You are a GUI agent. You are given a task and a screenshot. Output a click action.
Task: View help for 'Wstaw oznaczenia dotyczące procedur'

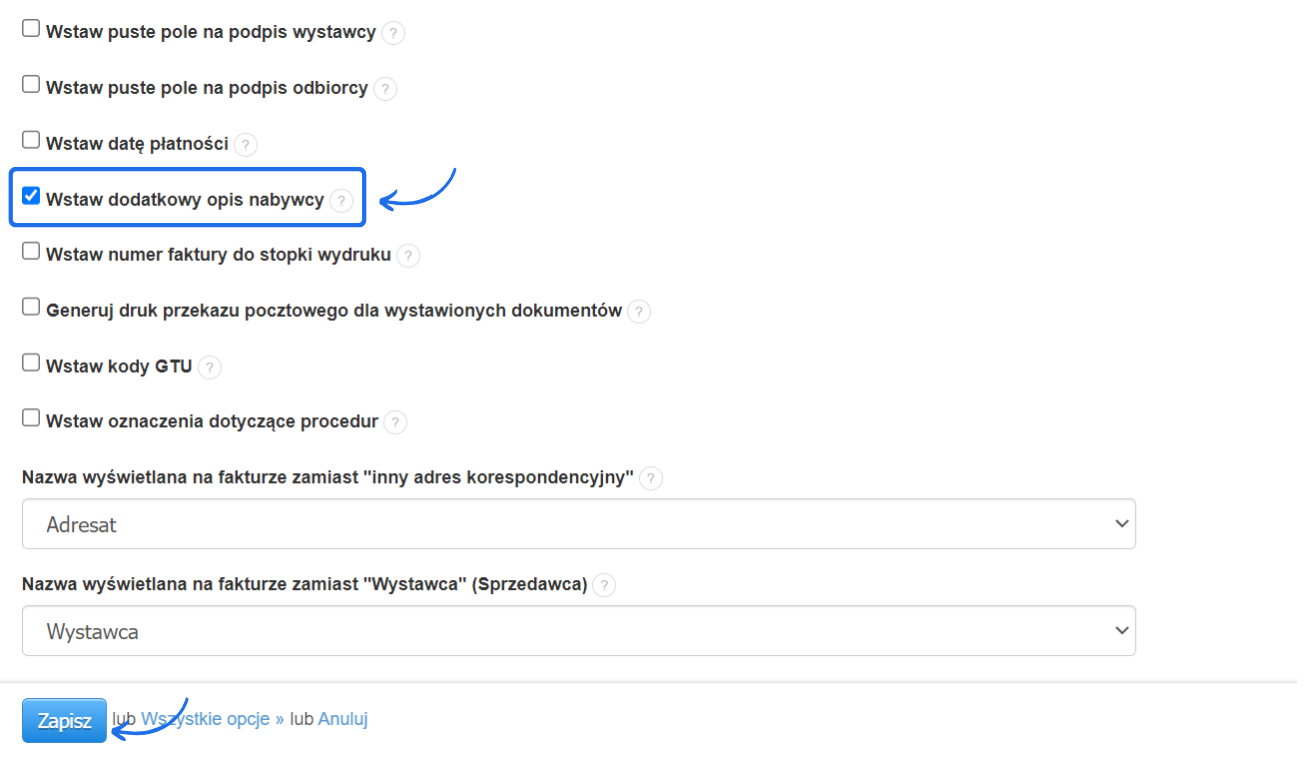tap(396, 422)
